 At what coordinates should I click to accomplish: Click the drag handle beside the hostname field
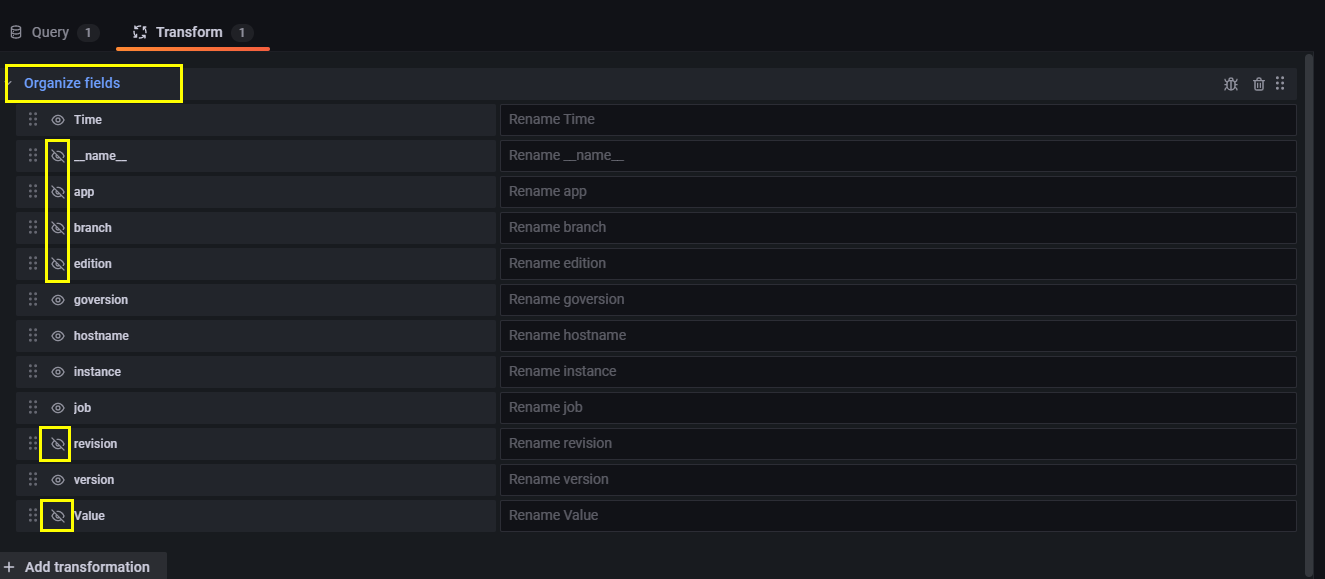coord(33,335)
